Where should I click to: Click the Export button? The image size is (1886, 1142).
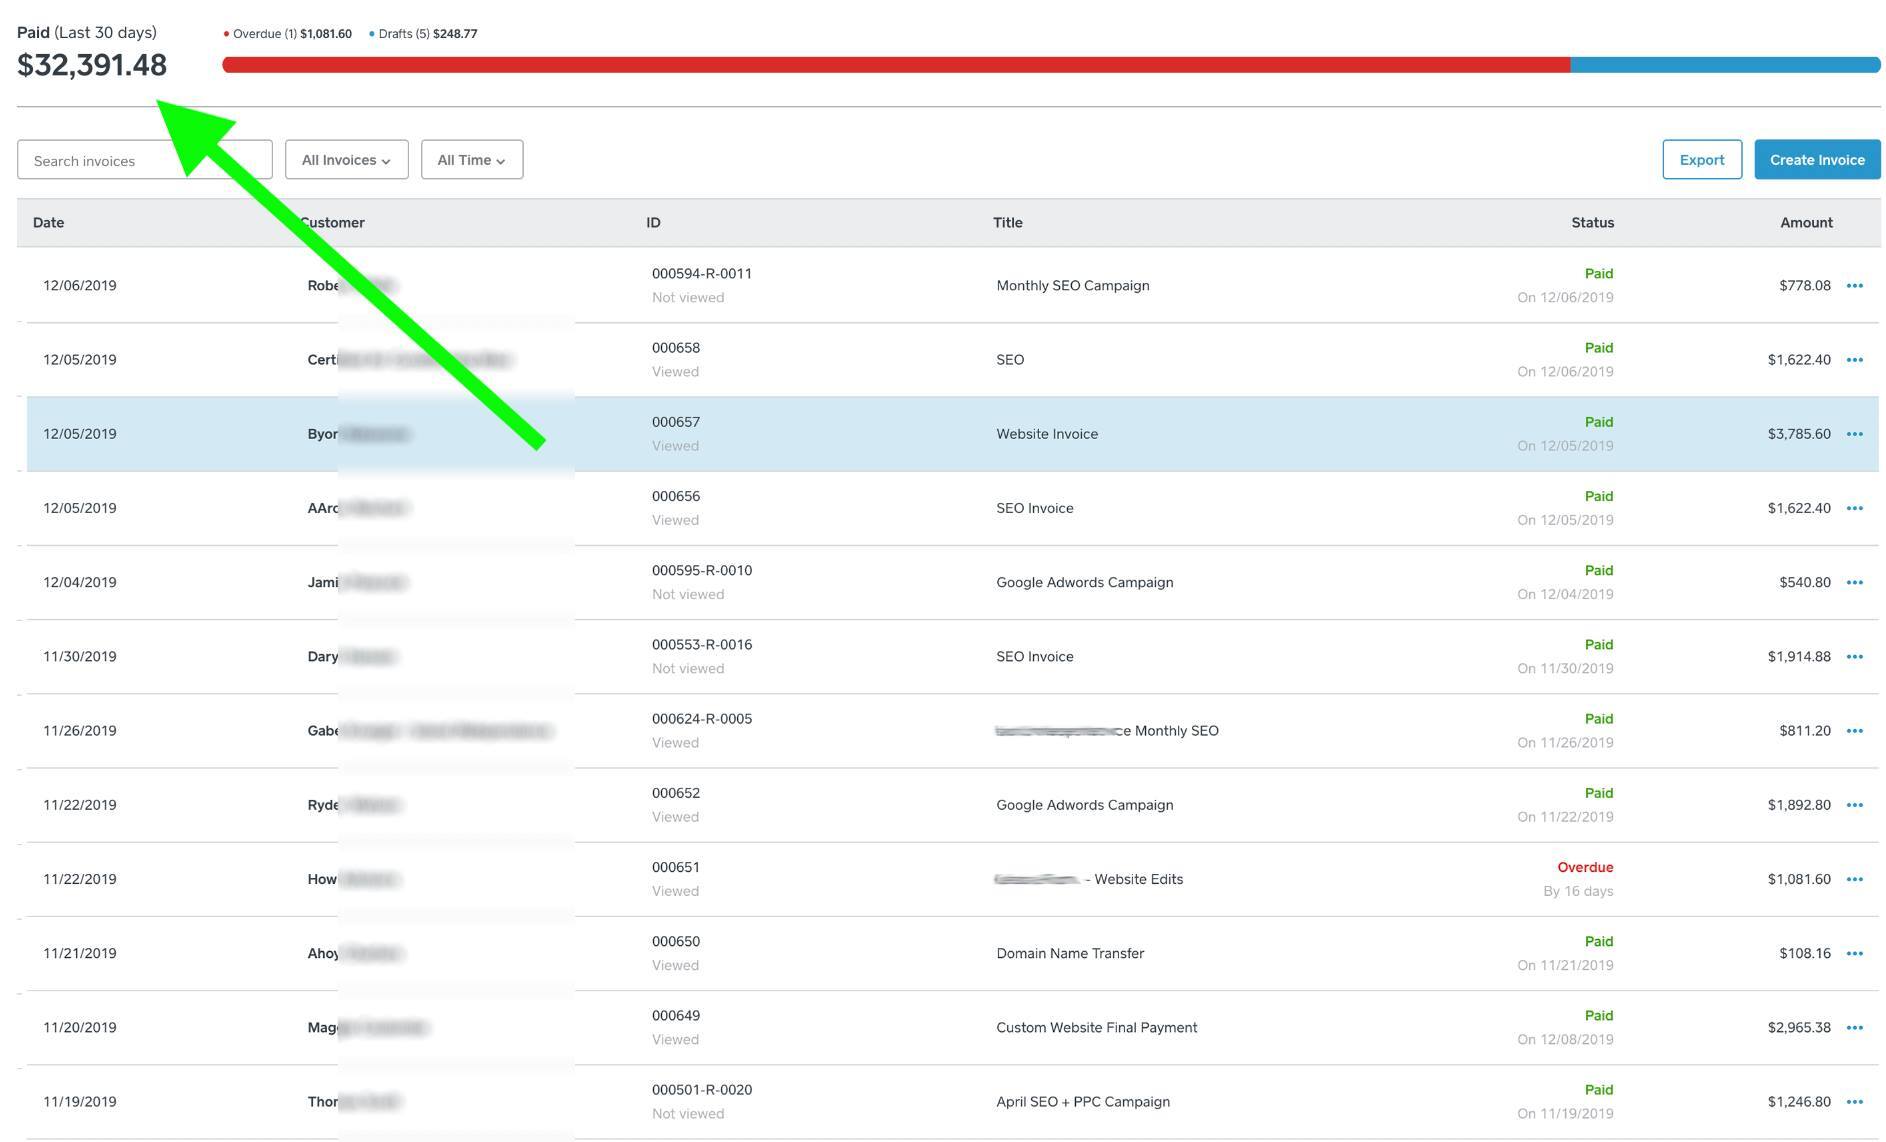tap(1701, 160)
